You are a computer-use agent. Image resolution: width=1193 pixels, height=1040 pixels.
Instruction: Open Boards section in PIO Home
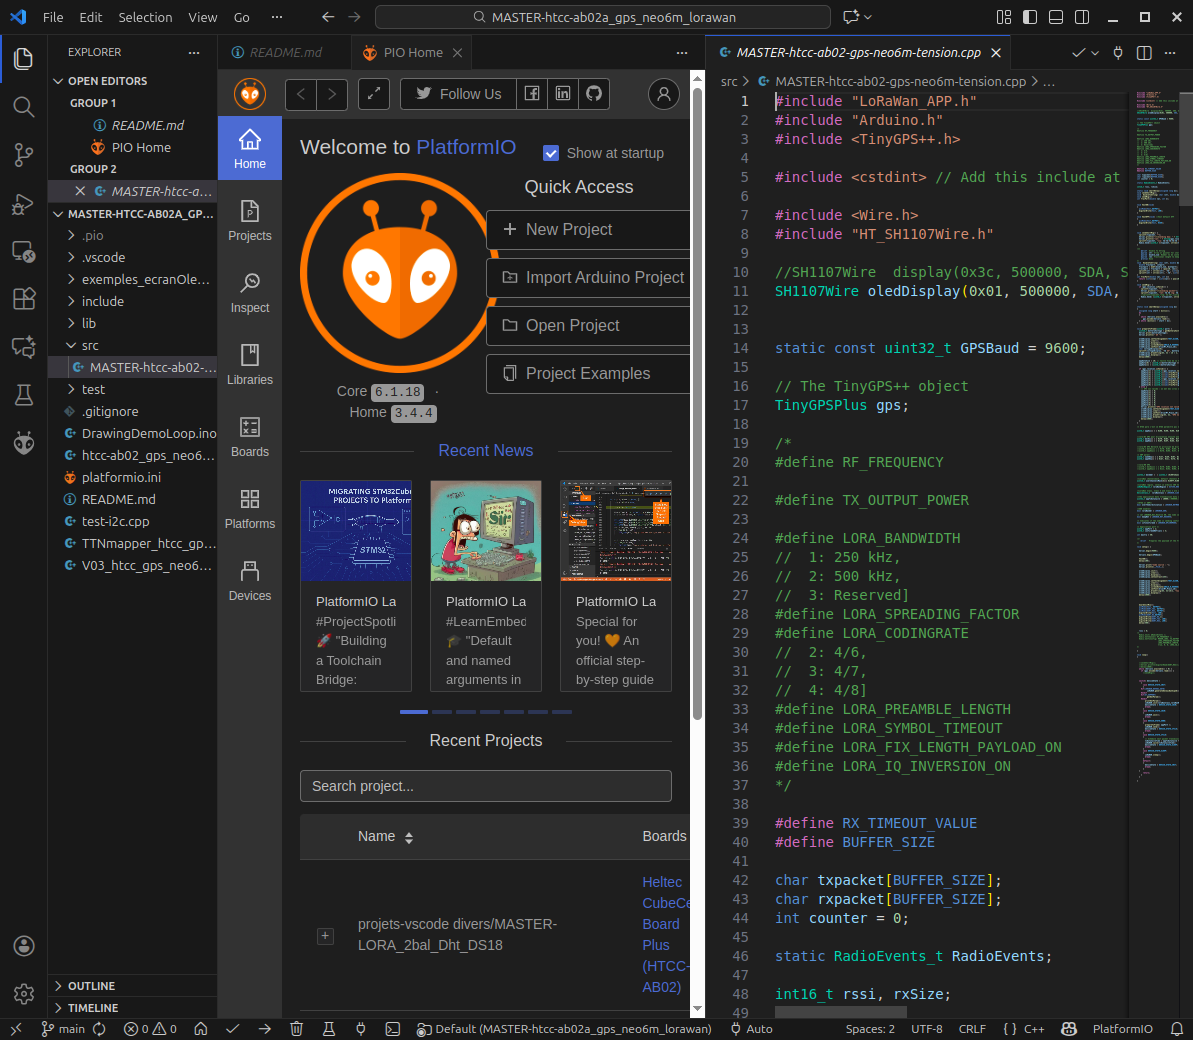pyautogui.click(x=250, y=435)
